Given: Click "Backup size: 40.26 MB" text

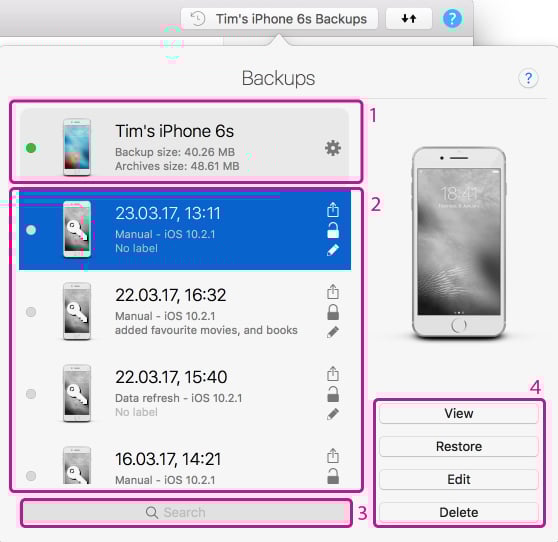Looking at the screenshot, I should click(x=175, y=152).
